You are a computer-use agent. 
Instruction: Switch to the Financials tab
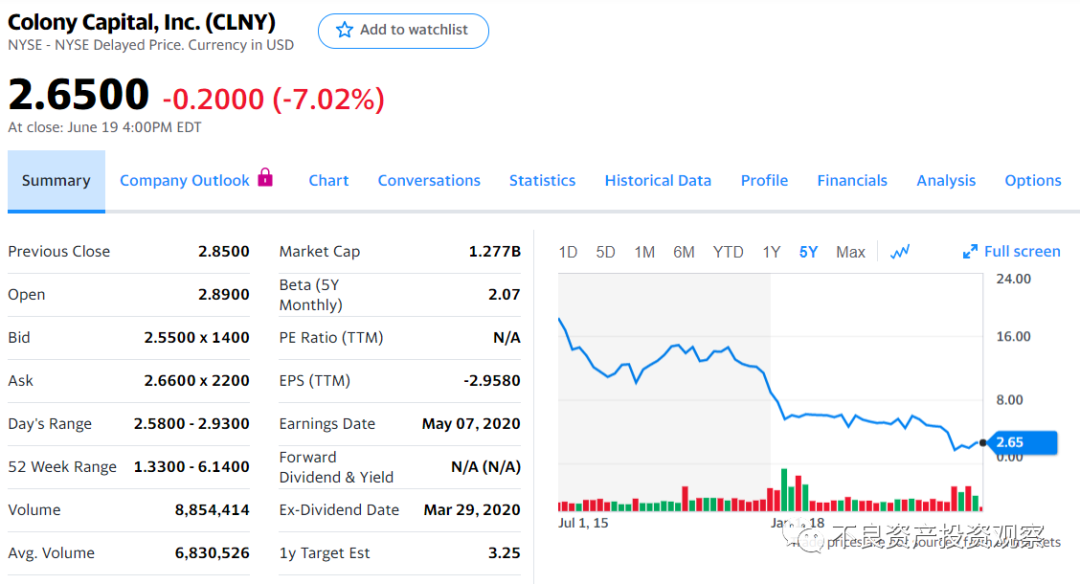[852, 180]
